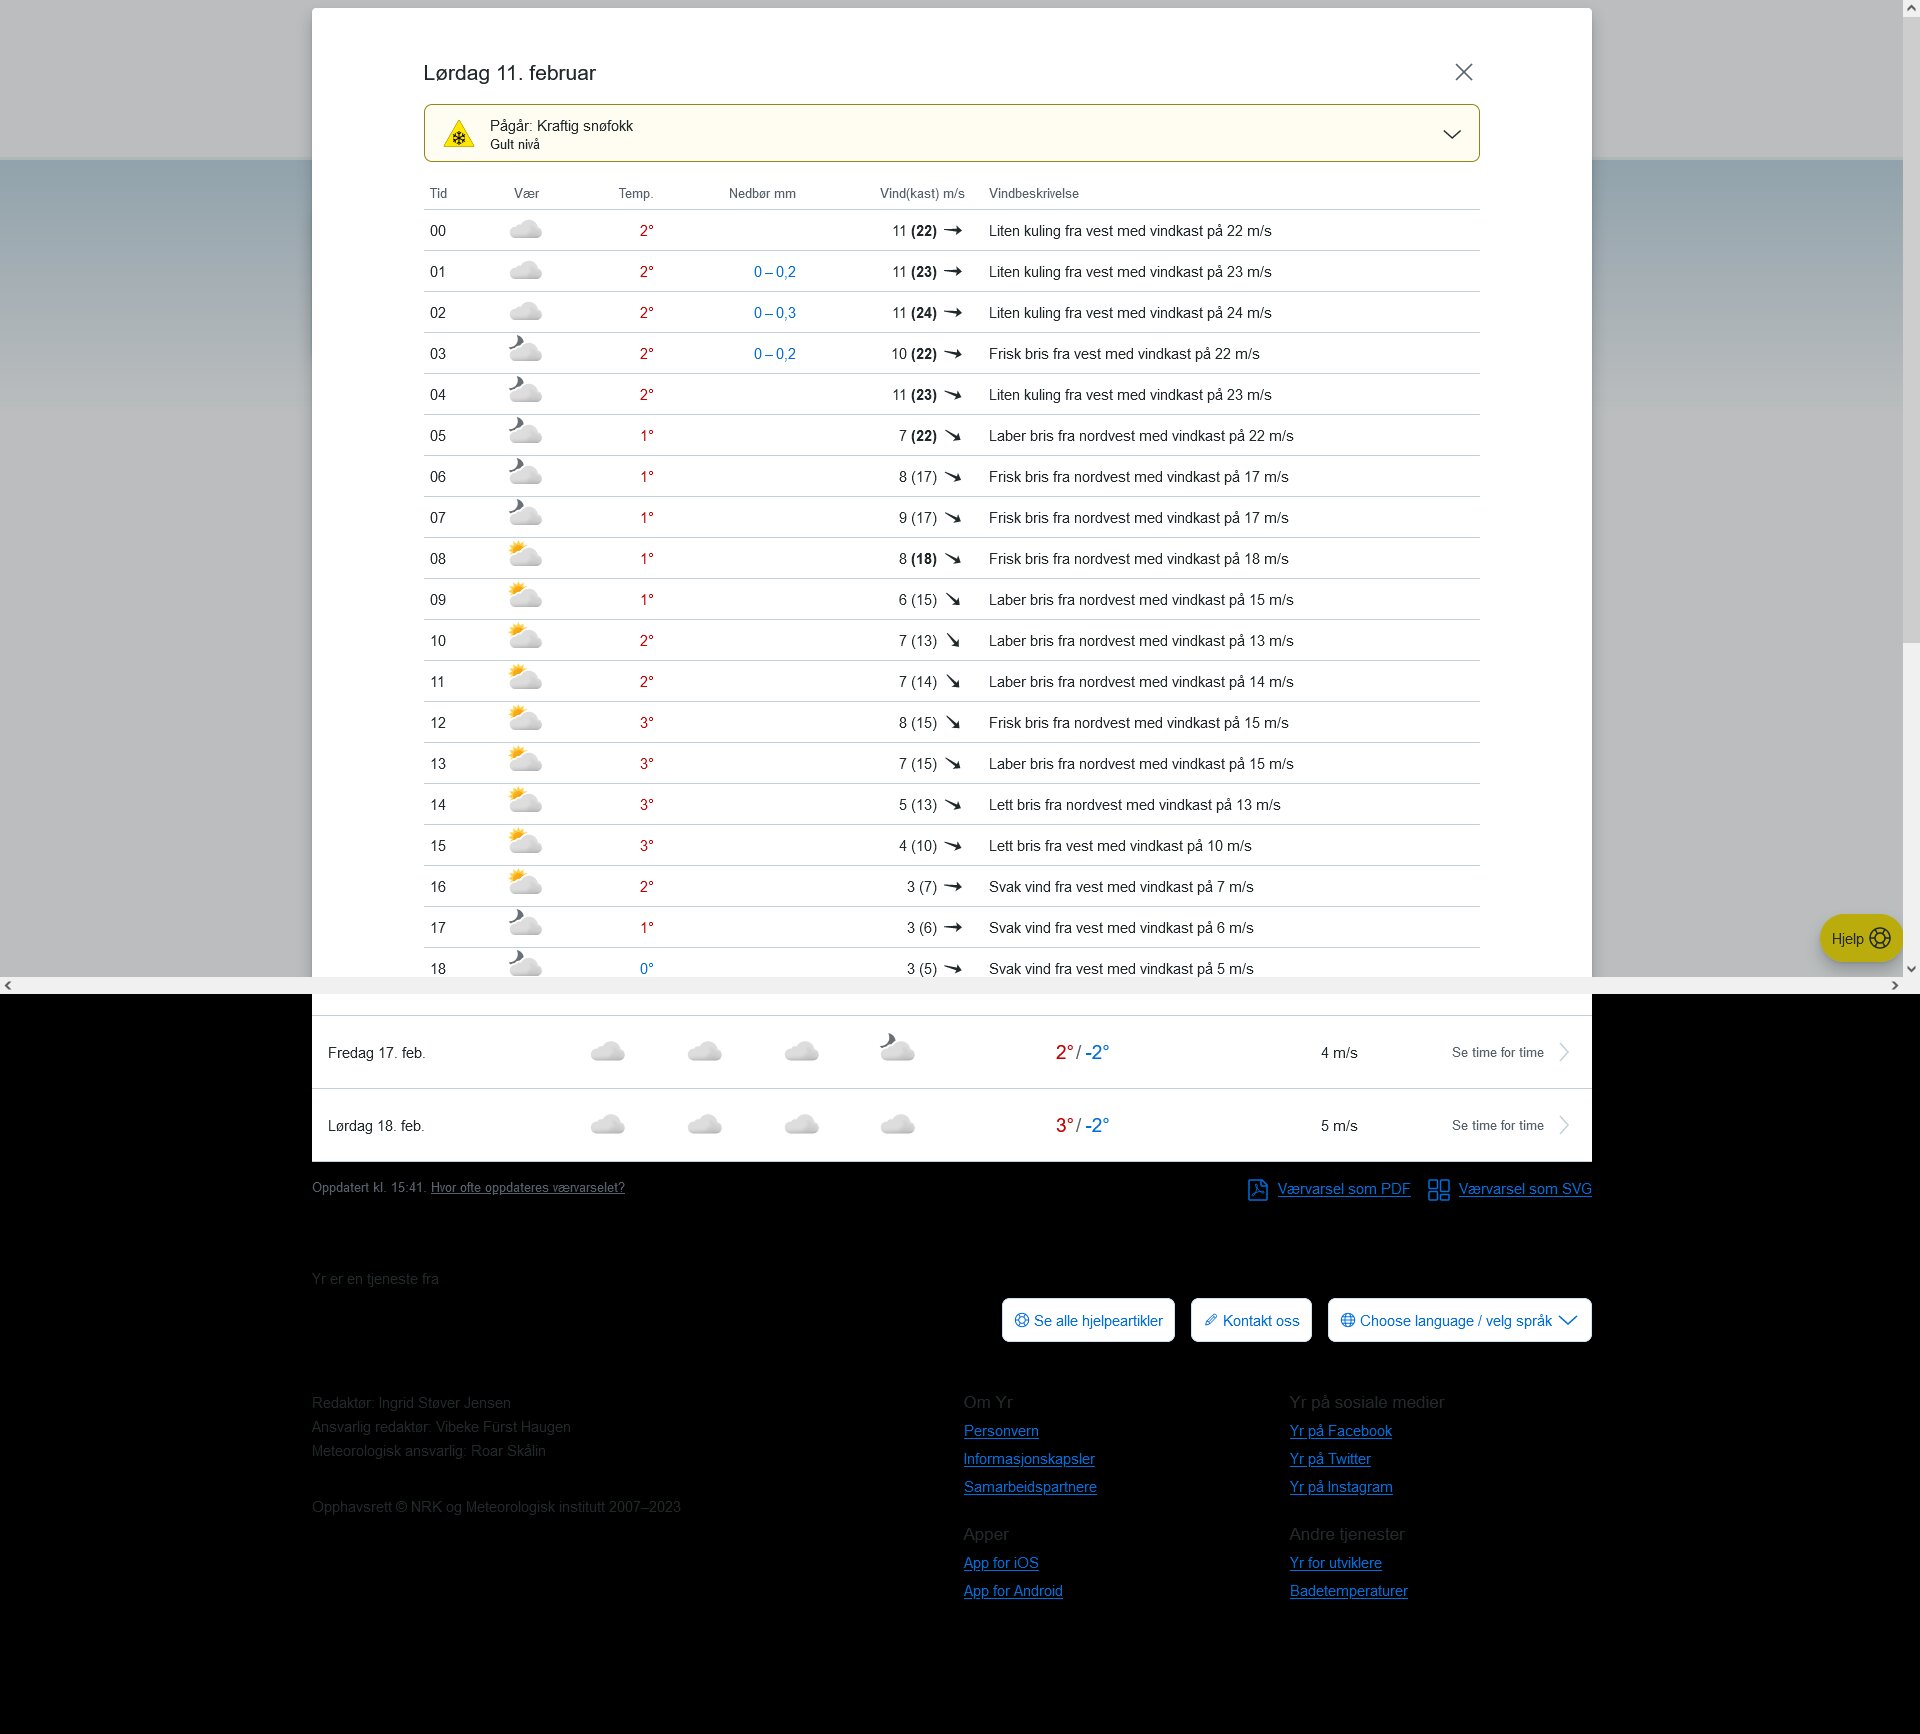This screenshot has width=1920, height=1734.
Task: Click the cloud weather icon for hour 00
Action: coord(525,230)
